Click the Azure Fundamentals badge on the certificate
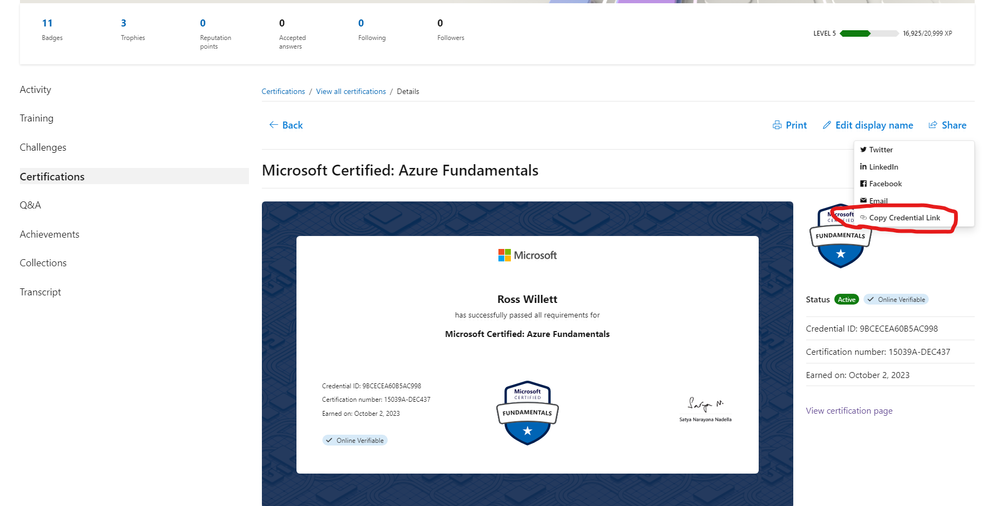Screen dimensions: 999x506 (x=527, y=412)
